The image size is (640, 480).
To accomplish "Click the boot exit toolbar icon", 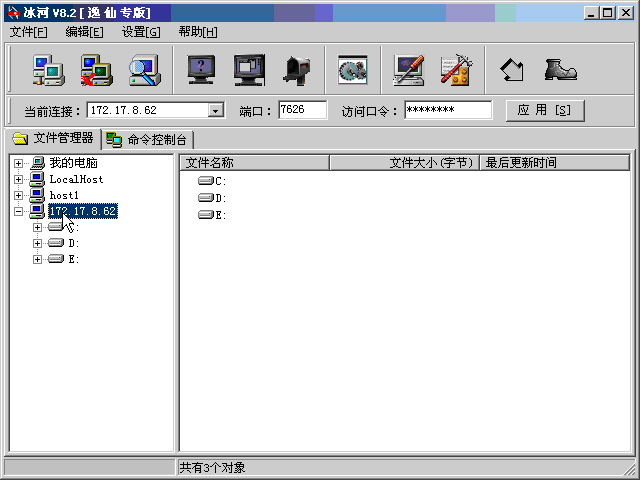I will coord(561,70).
